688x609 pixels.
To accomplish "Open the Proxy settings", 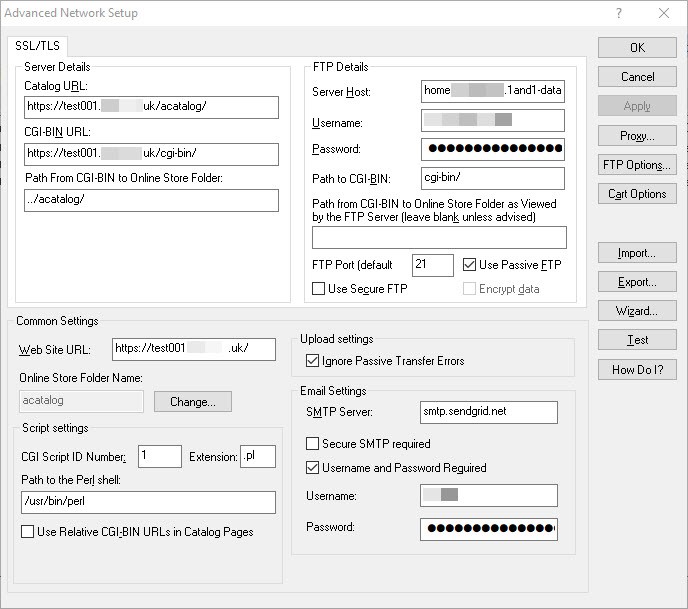I will pos(637,135).
